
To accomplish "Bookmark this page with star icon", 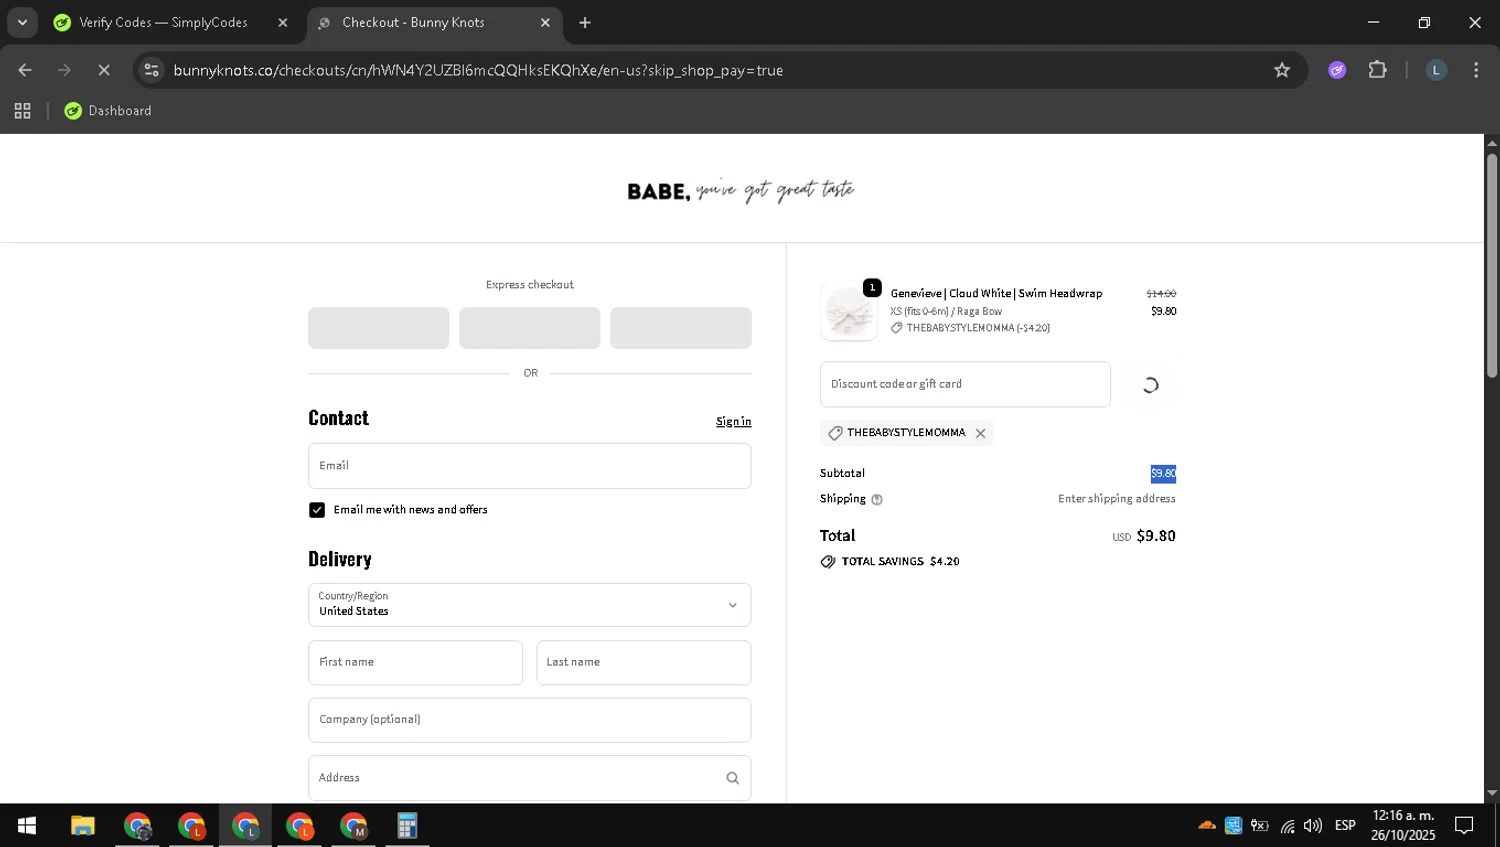I will (x=1282, y=70).
